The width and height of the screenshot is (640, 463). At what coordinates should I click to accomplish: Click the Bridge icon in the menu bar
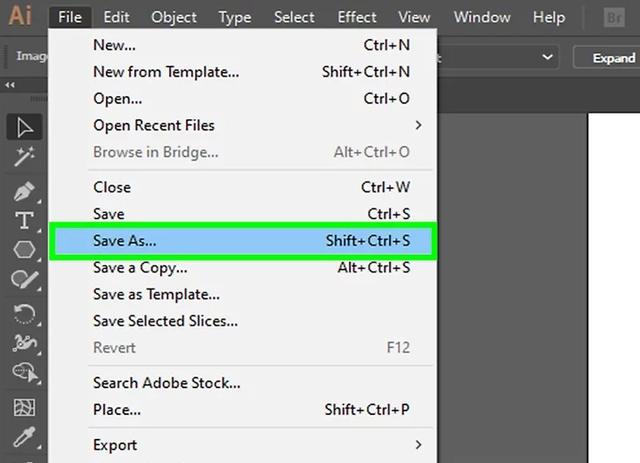click(616, 17)
